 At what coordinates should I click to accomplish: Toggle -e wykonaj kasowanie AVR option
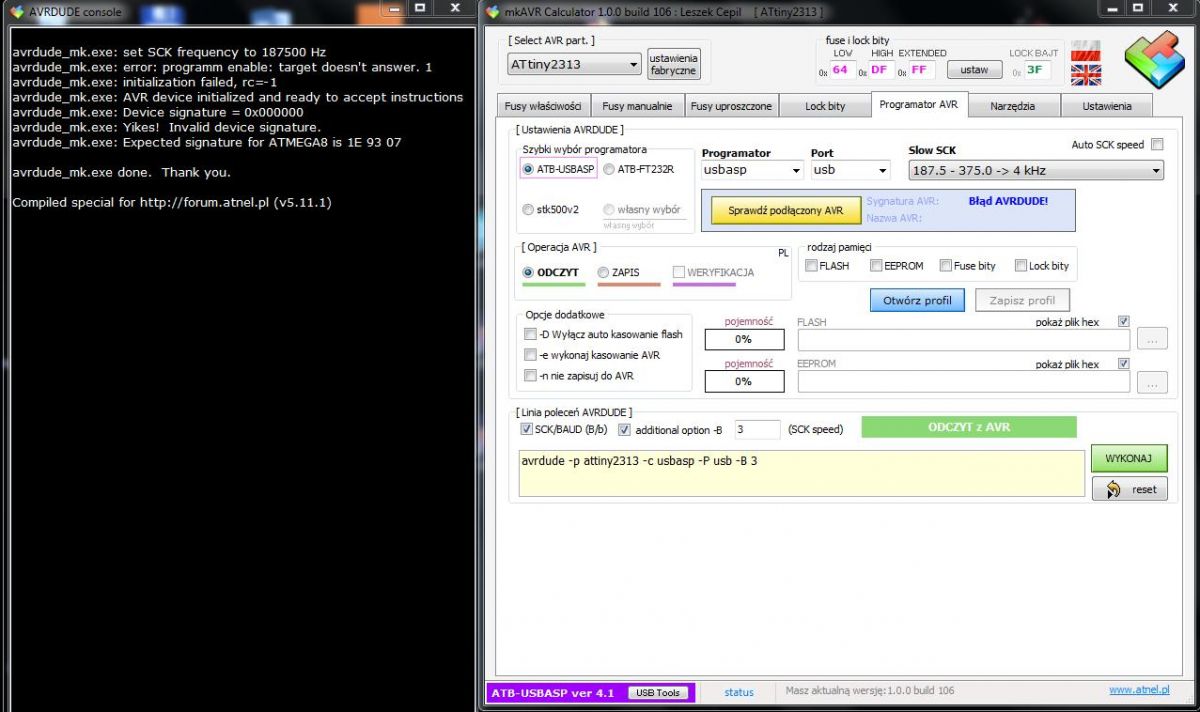(x=530, y=355)
